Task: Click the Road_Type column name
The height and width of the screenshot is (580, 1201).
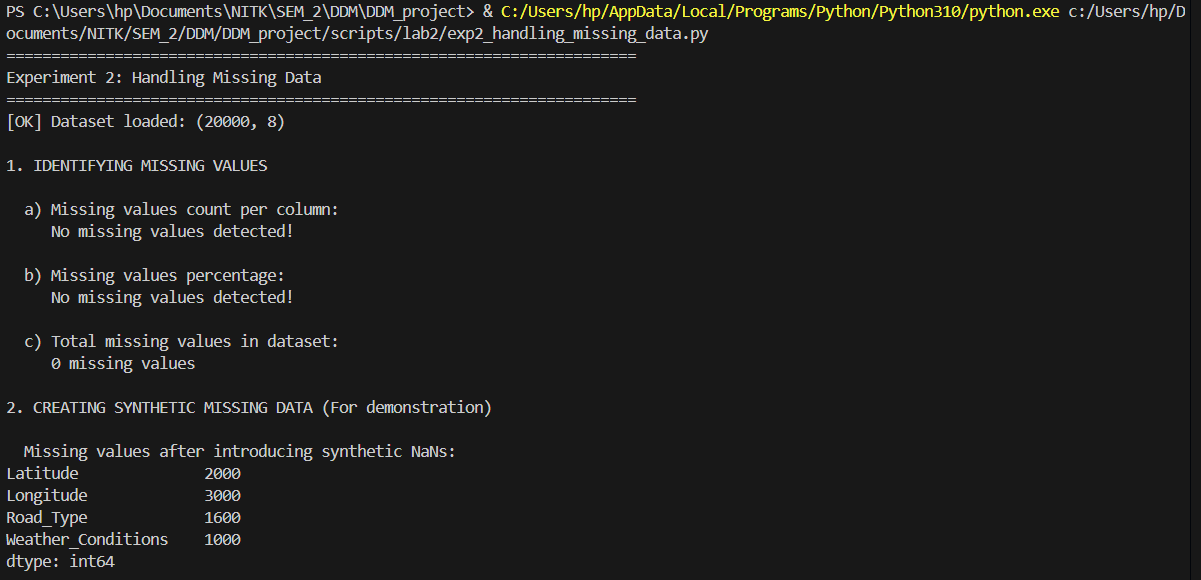Action: click(x=47, y=518)
